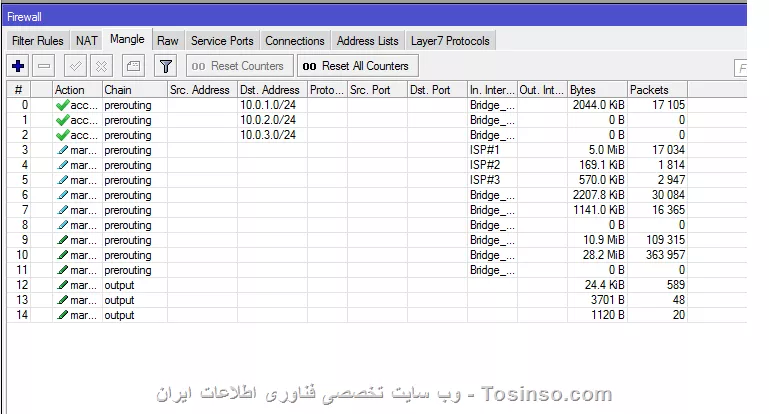Viewport: 769px width, 414px height.
Task: Click the accept icon in rule 1
Action: 62,120
